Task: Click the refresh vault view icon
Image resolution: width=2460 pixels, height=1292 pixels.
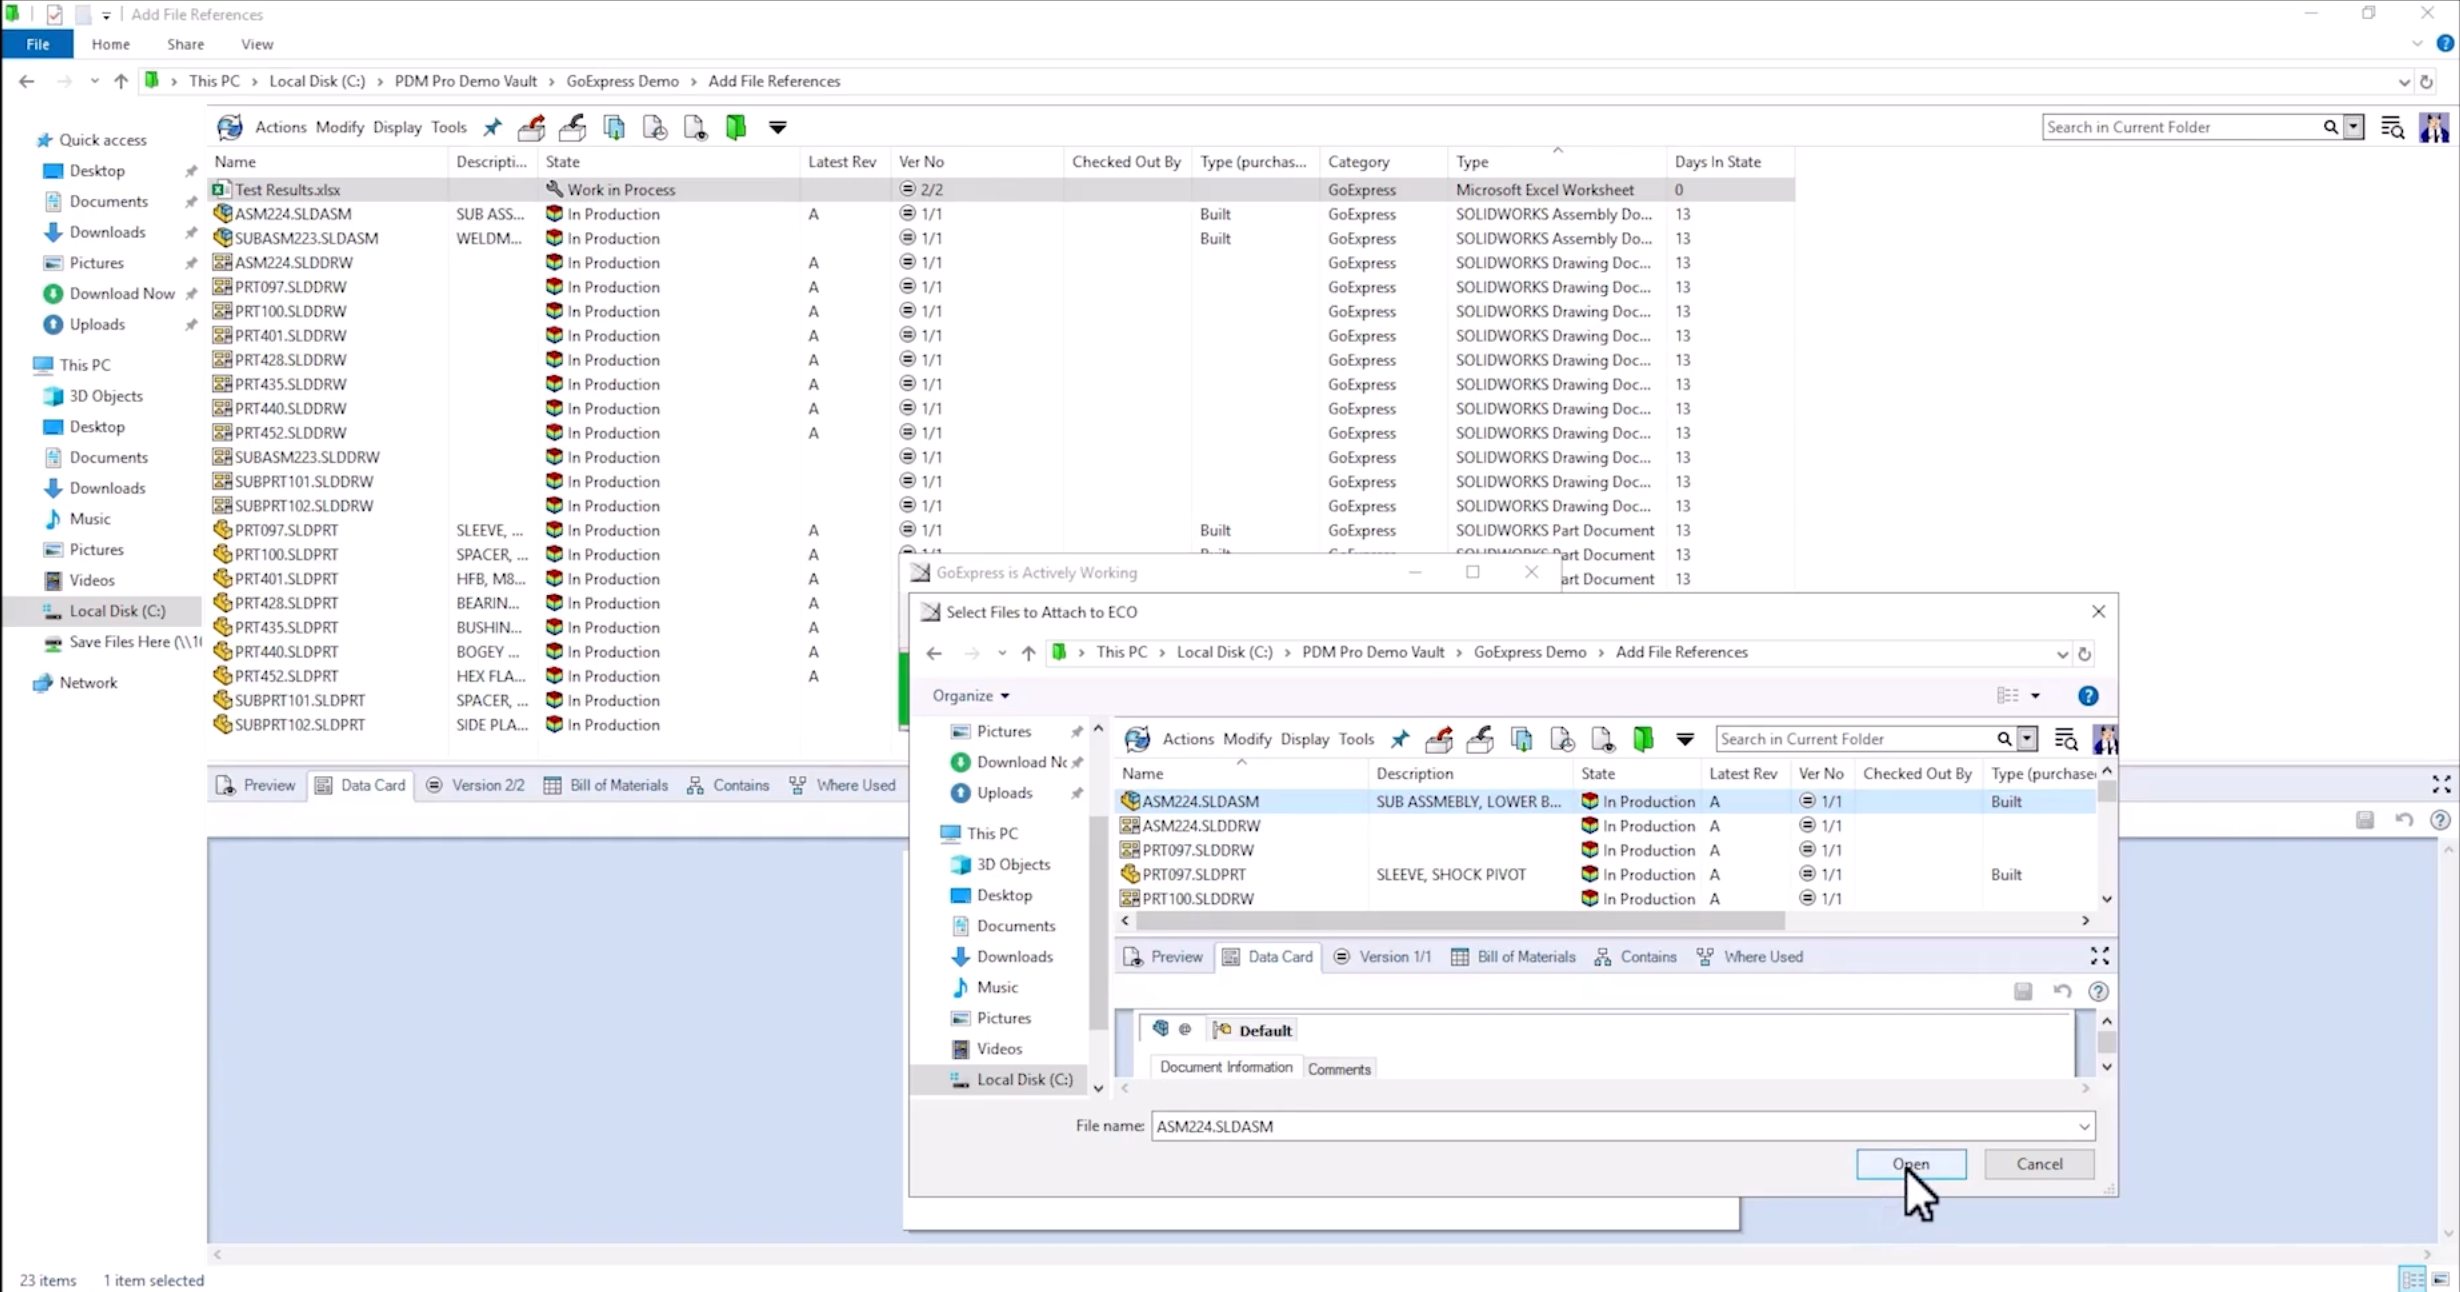Action: coord(229,127)
